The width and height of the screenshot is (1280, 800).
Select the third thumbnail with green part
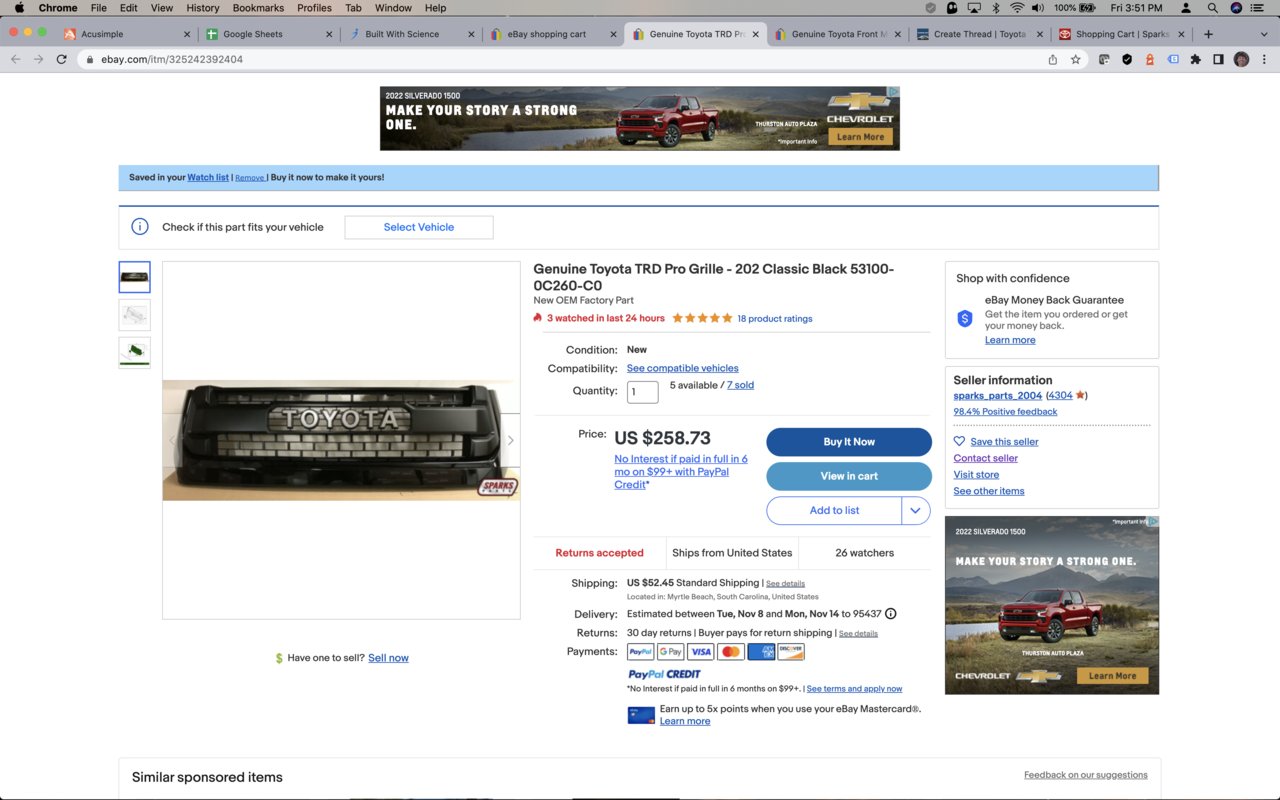(134, 352)
